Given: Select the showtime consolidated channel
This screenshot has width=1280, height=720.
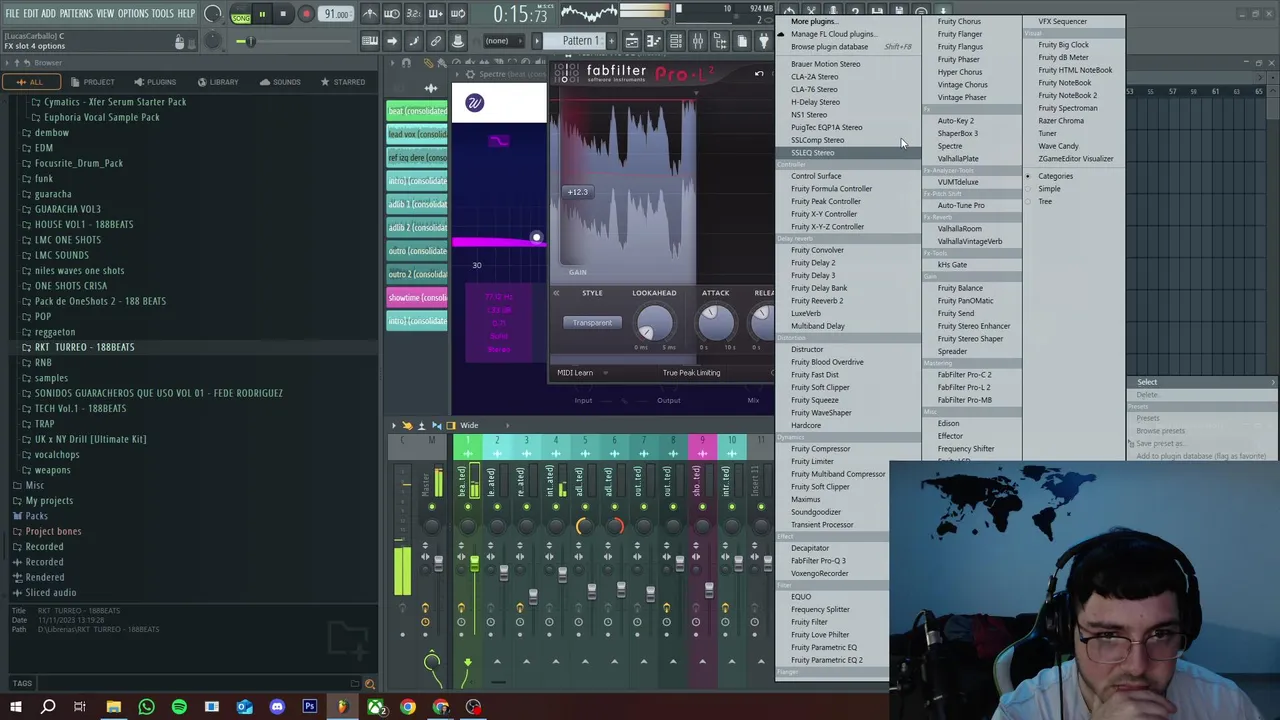Looking at the screenshot, I should point(417,298).
